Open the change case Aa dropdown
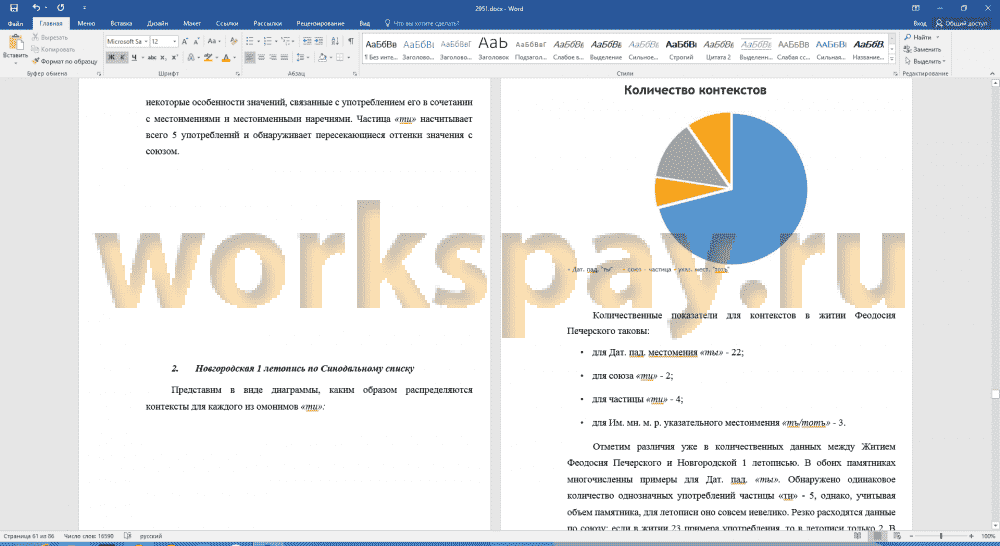 [214, 41]
